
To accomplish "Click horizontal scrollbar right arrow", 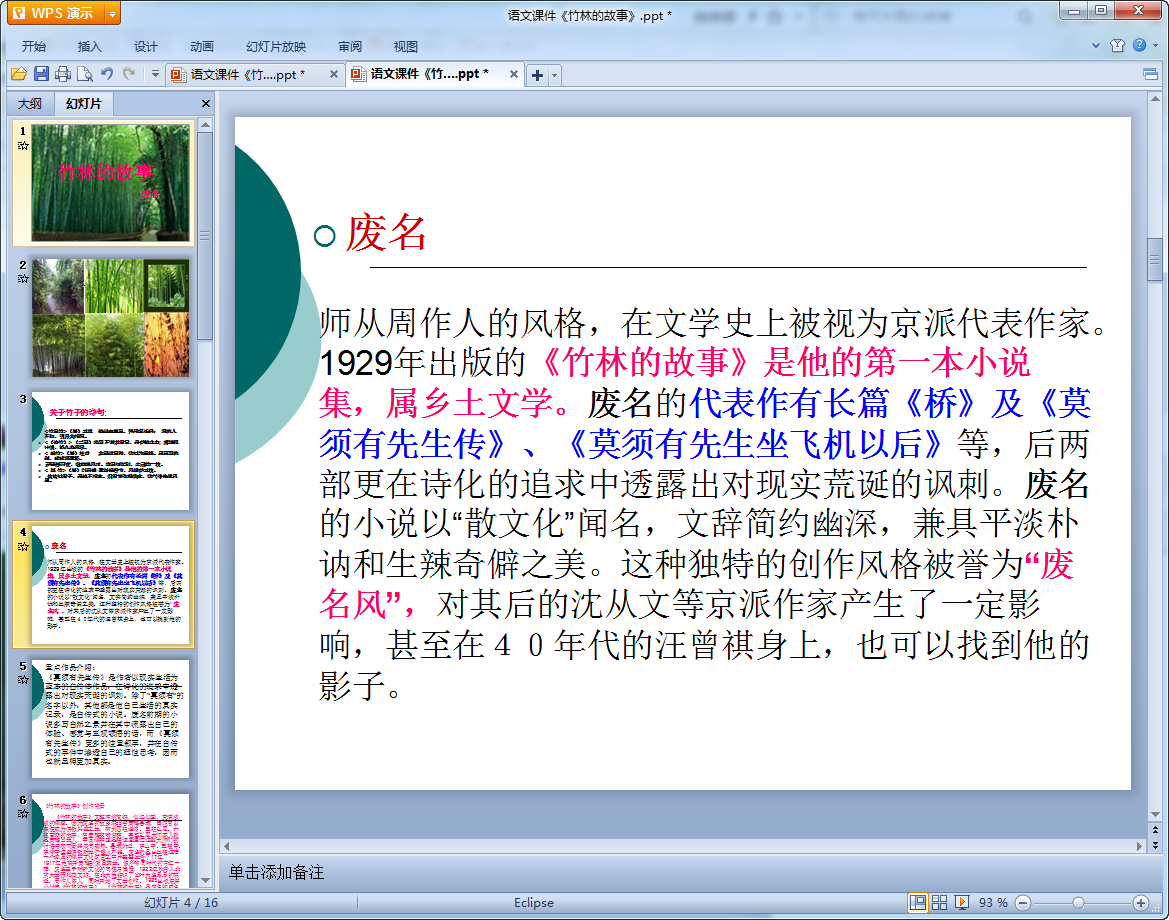I will (1139, 846).
